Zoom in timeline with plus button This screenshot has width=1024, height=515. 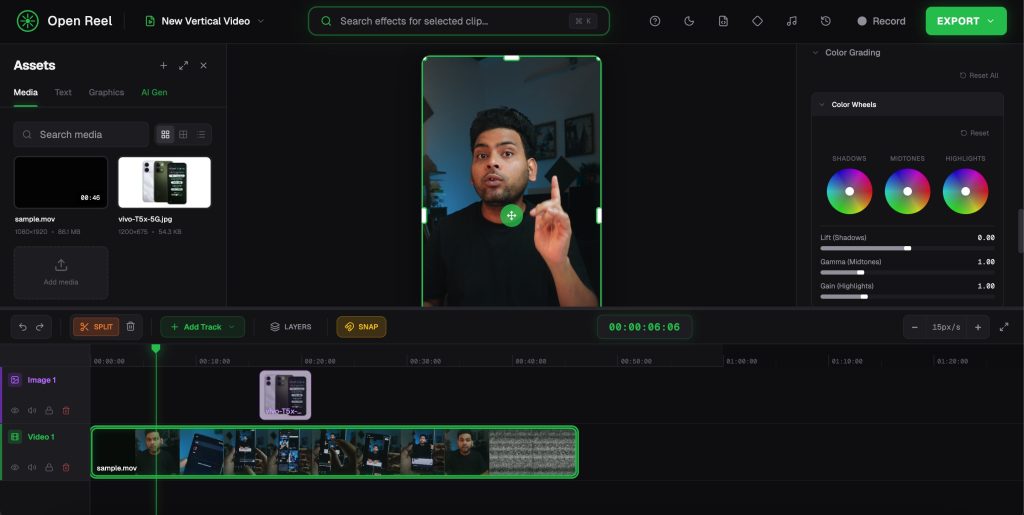click(978, 327)
